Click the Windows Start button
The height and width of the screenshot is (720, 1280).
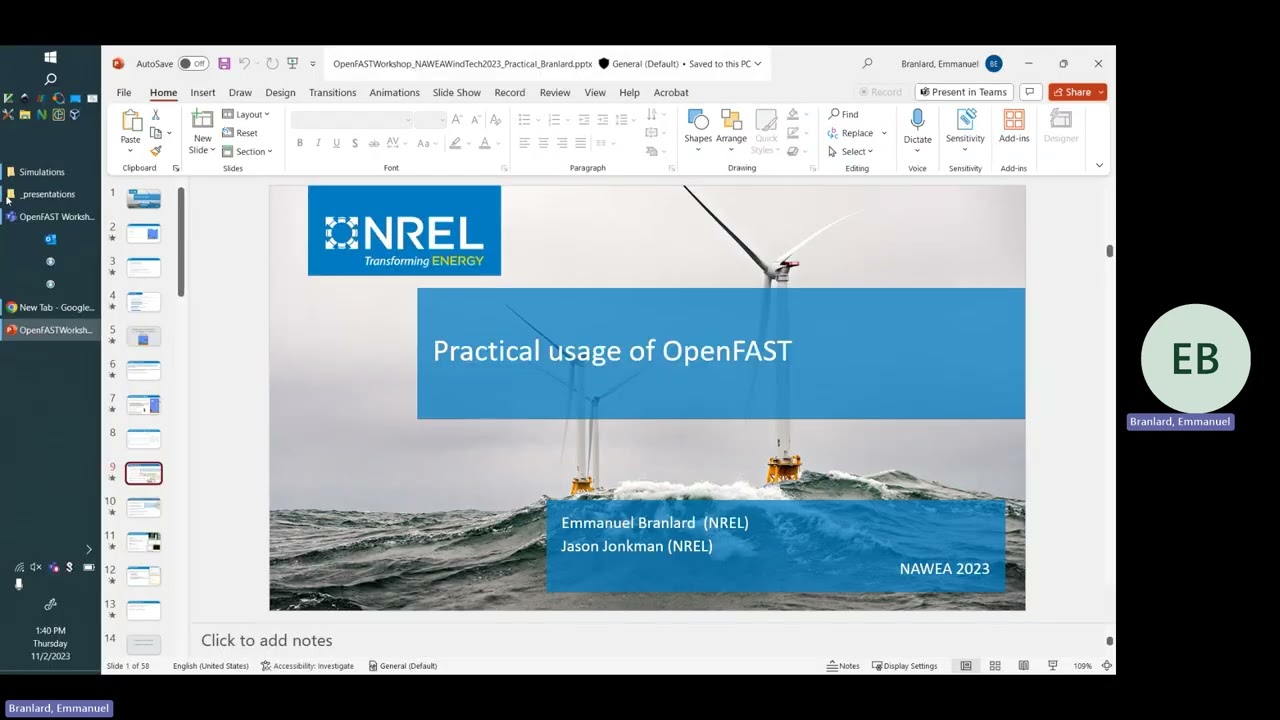[50, 57]
